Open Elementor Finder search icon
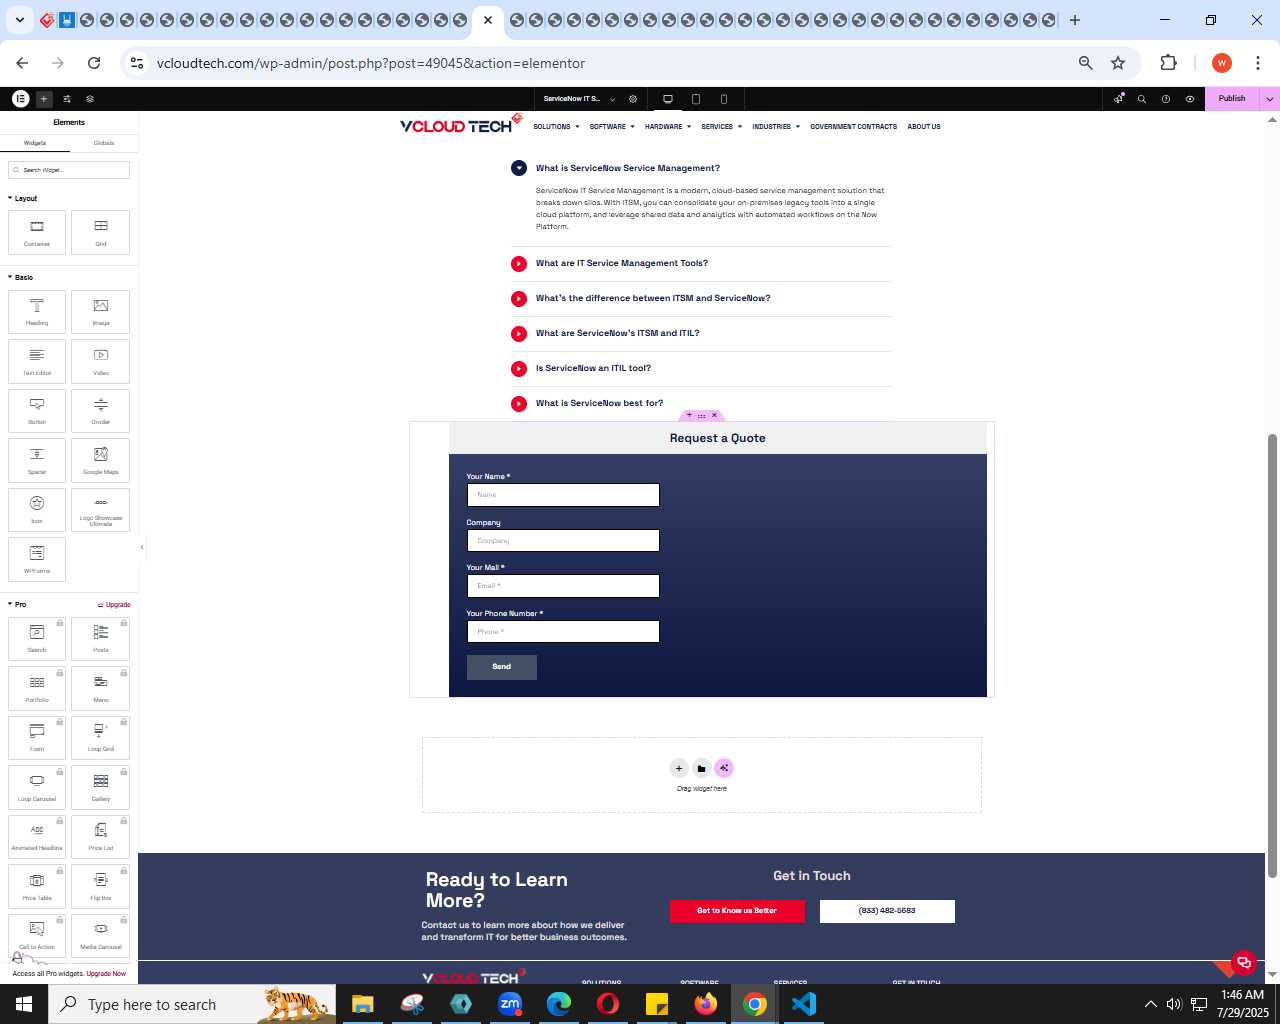The width and height of the screenshot is (1280, 1024). [x=1142, y=99]
